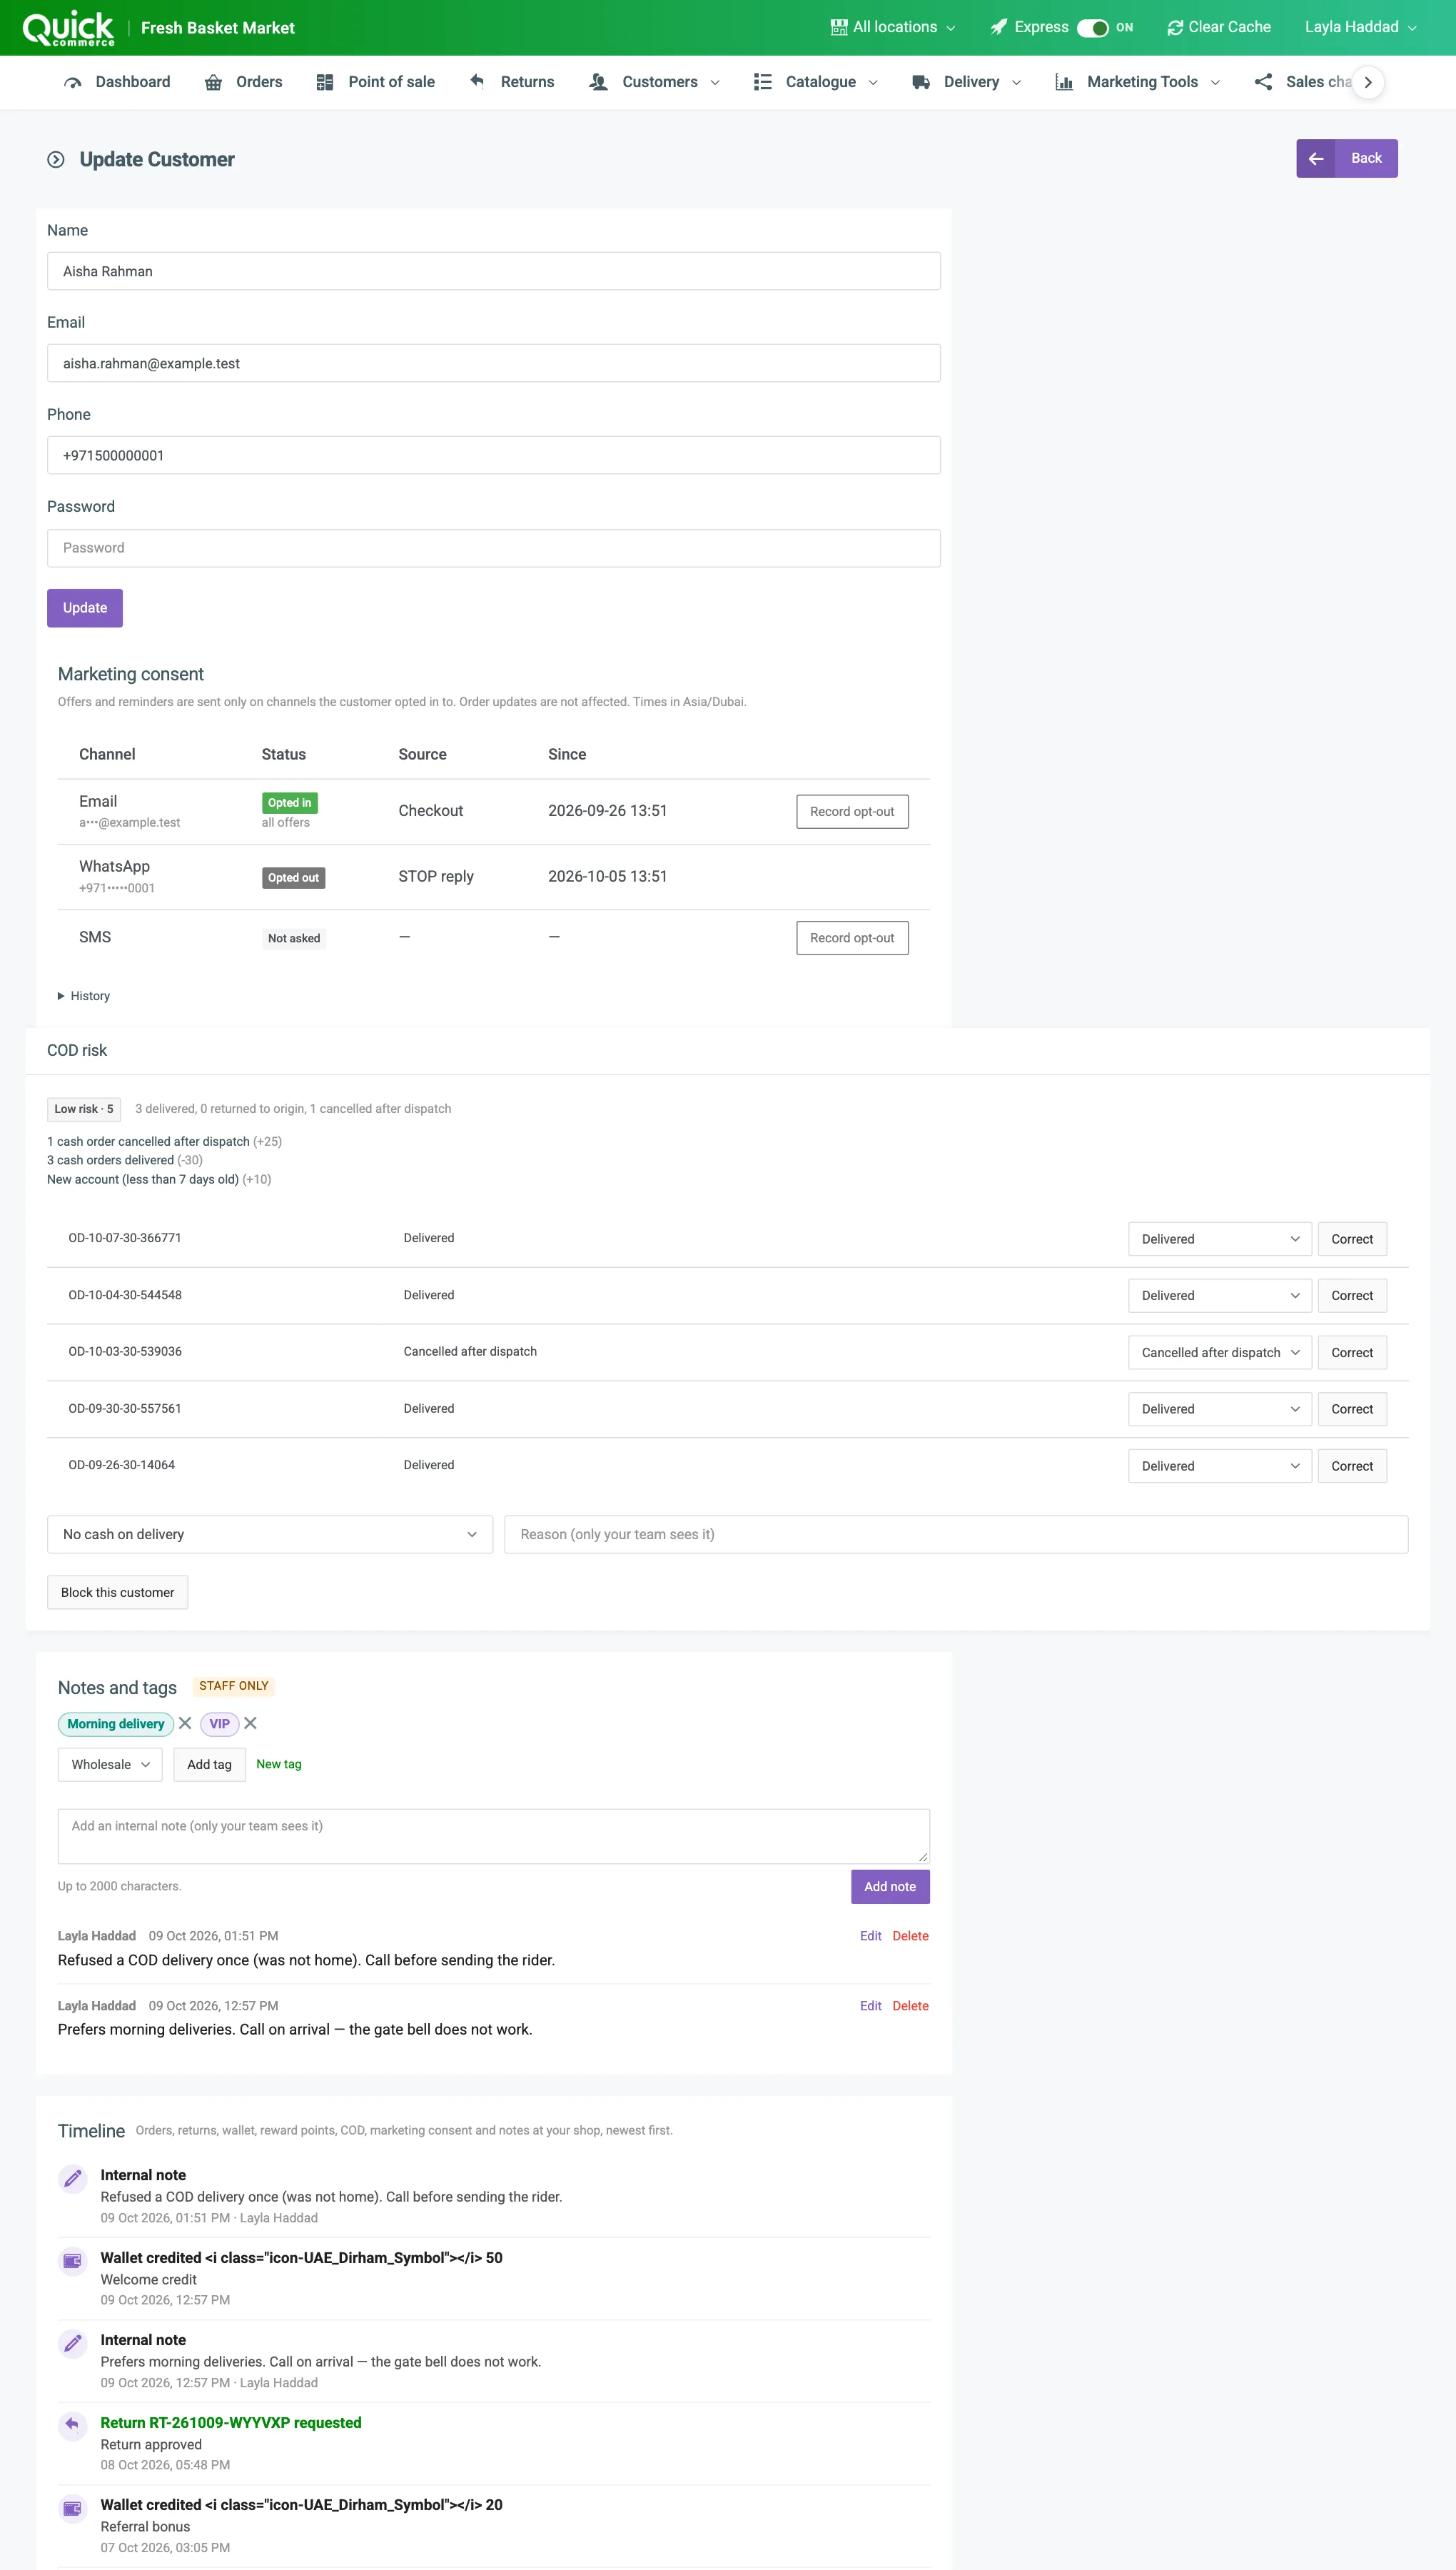Image resolution: width=1456 pixels, height=2570 pixels.
Task: Click the Express rocket icon
Action: click(998, 28)
